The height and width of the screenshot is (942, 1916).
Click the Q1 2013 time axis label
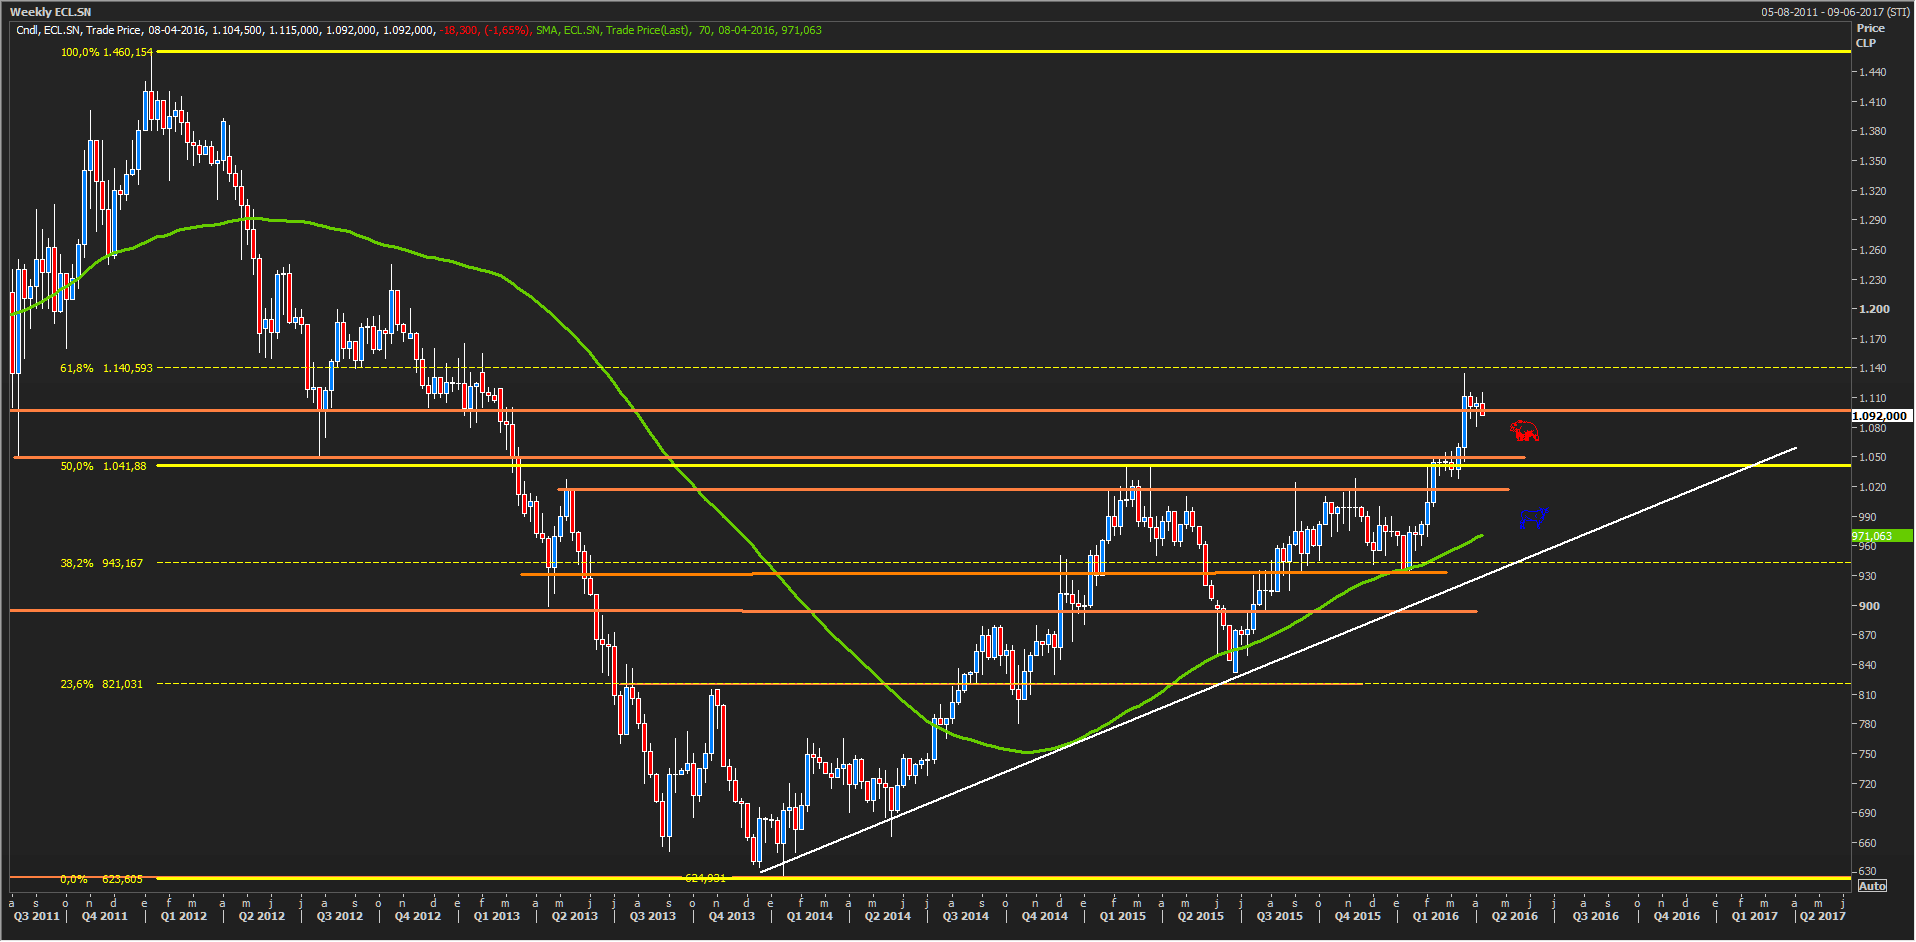tap(497, 916)
